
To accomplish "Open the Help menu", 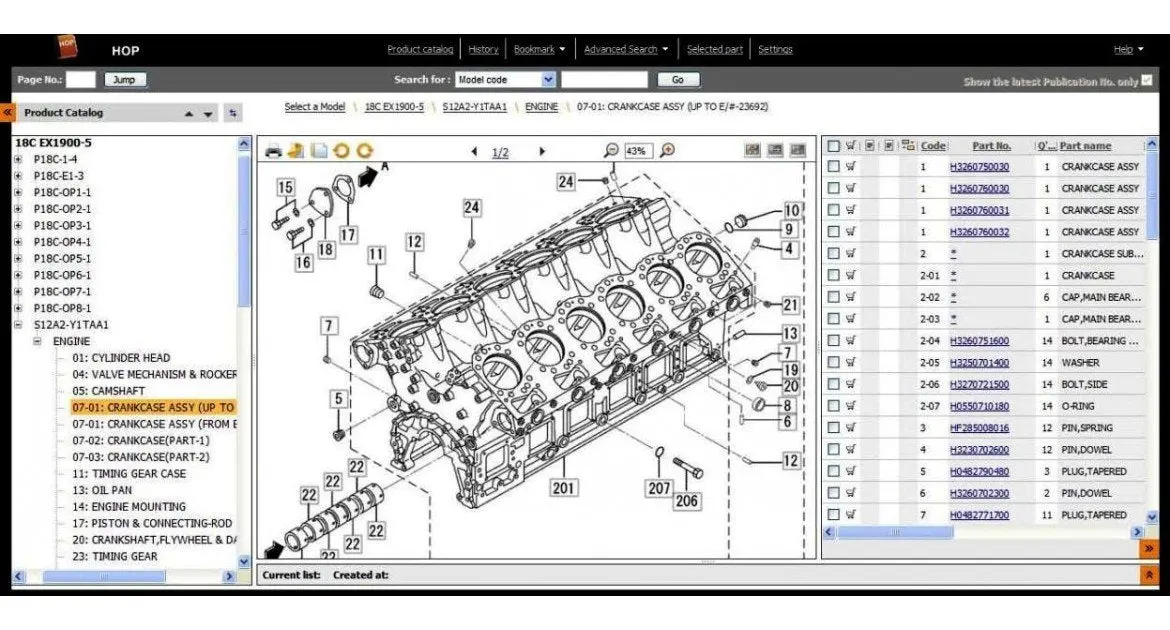I will click(x=1128, y=49).
